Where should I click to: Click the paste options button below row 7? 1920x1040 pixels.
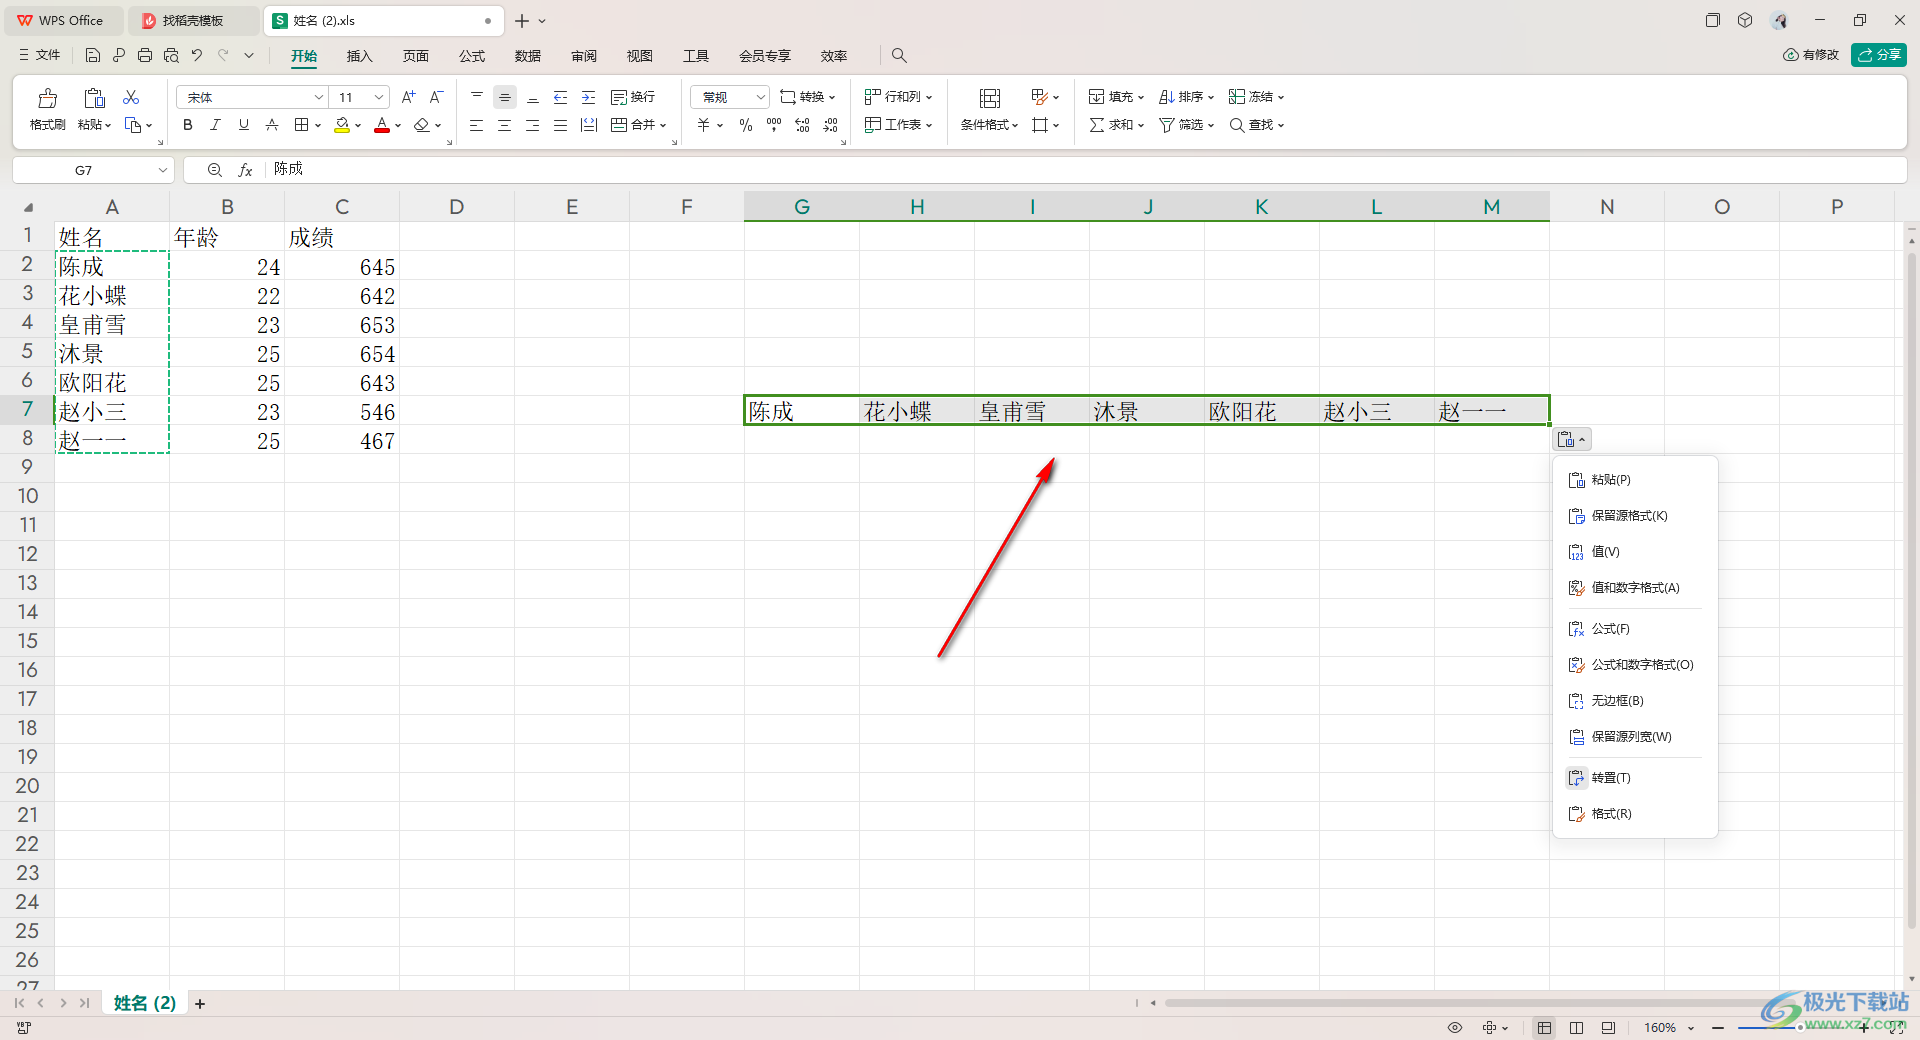tap(1571, 439)
